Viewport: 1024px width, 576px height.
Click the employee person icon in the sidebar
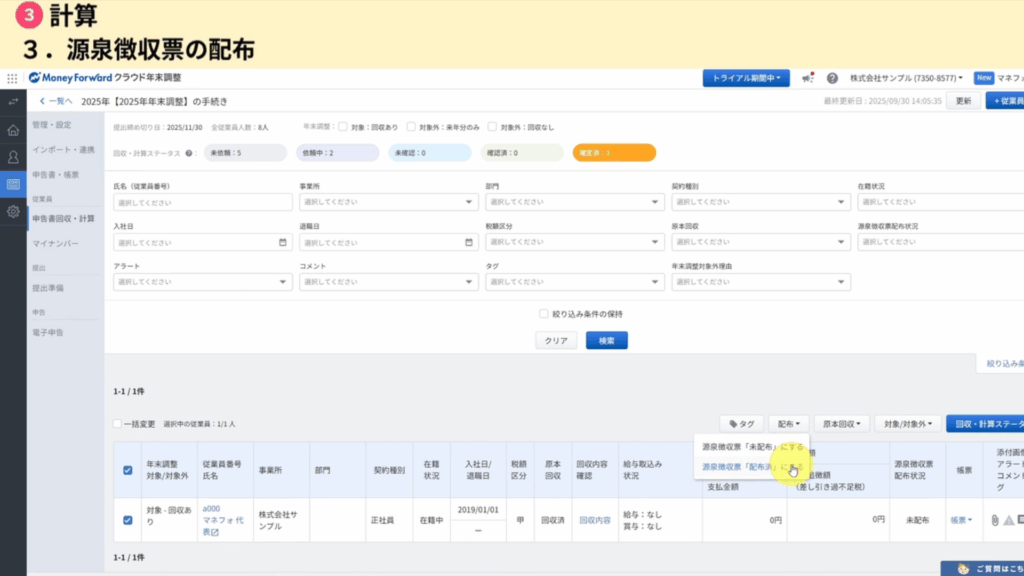click(13, 157)
